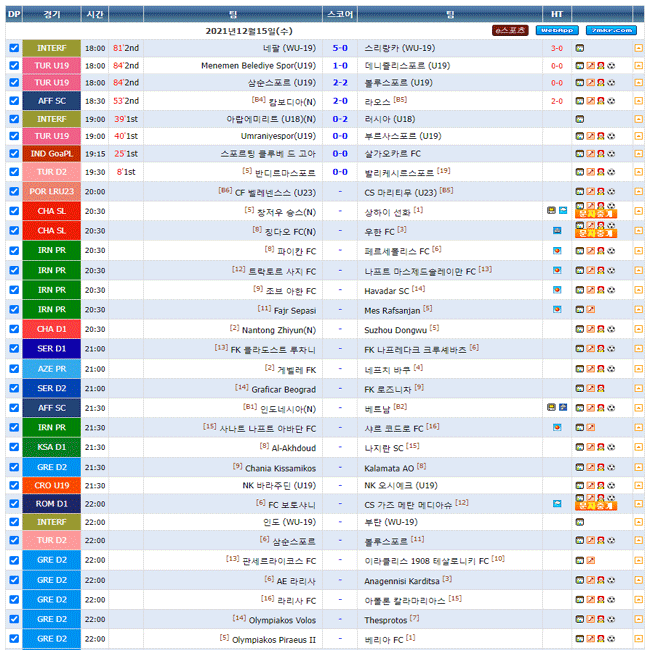Open the player icon in the 트락토르 사지 FC row
Screen dimensions: 650x650
(x=601, y=270)
